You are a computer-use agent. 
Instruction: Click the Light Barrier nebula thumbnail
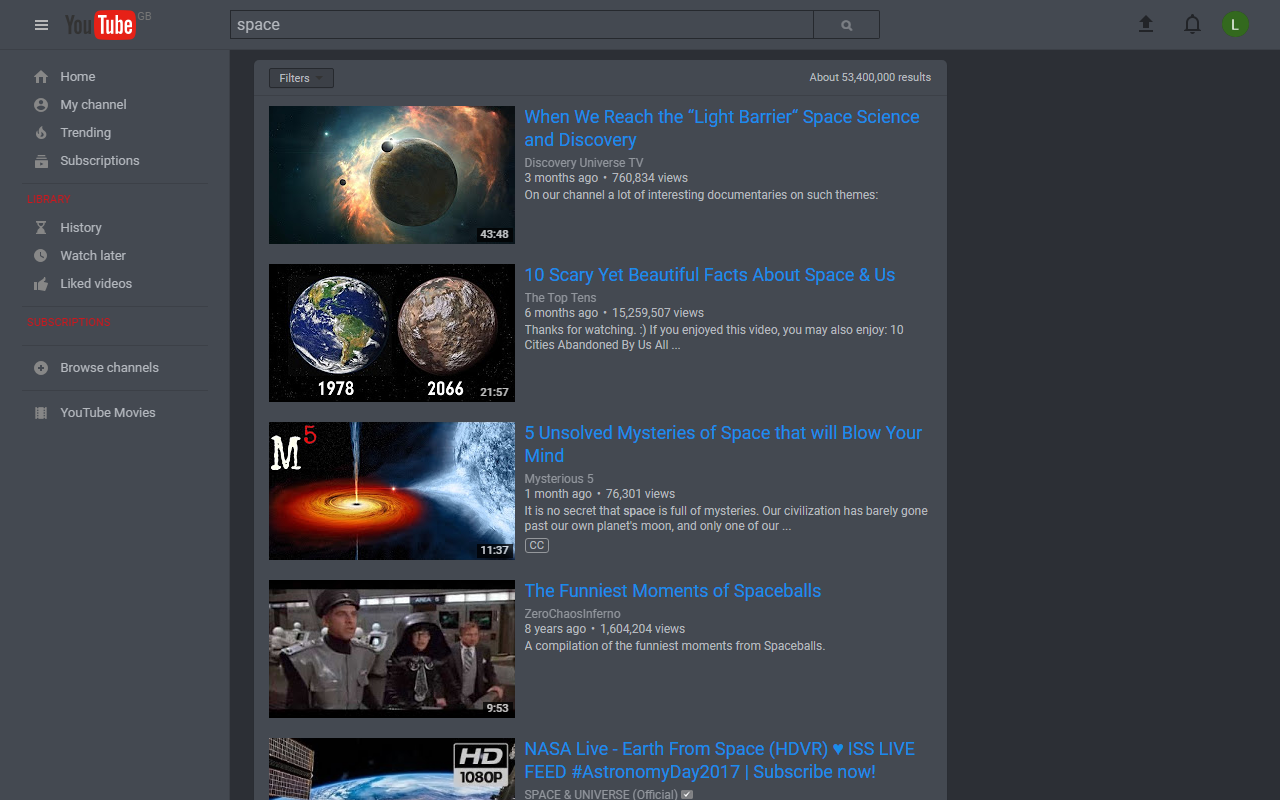tap(392, 175)
